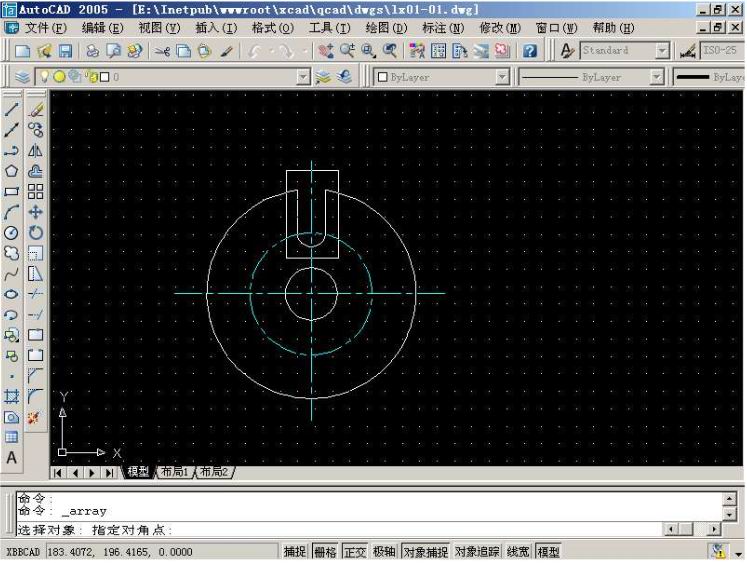Viewport: 747px width, 563px height.
Task: Go to next layout tab arrow
Action: click(92, 473)
